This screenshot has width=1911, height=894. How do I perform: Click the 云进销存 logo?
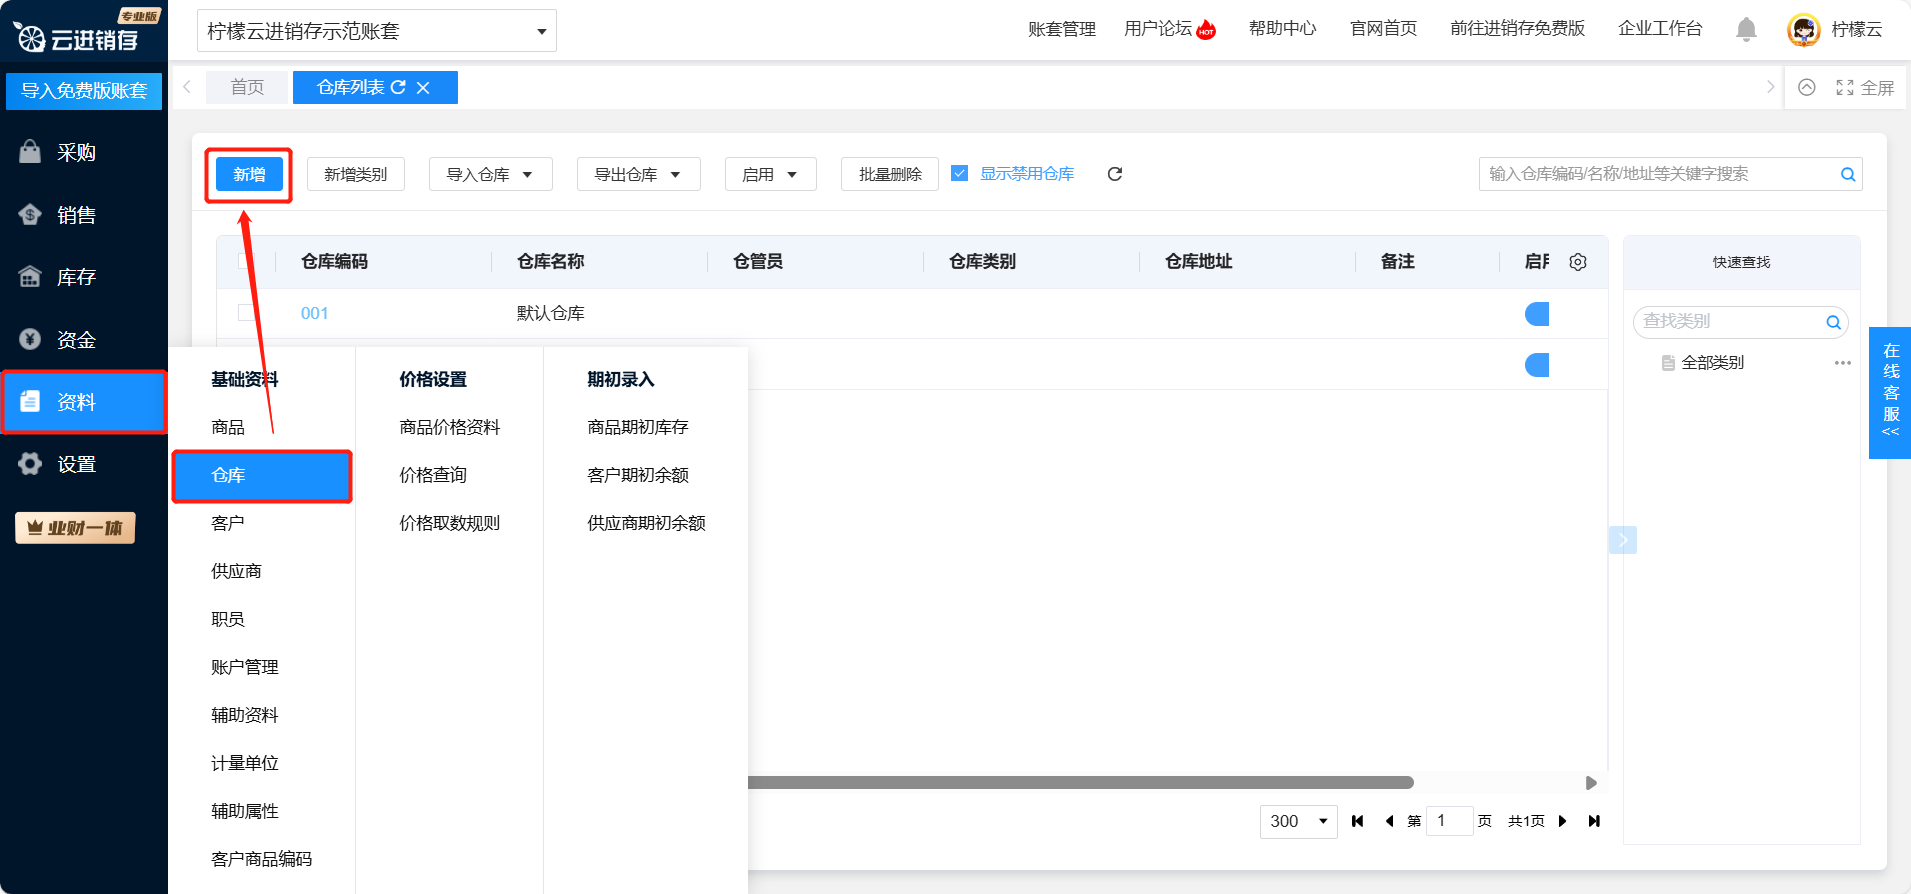click(x=78, y=38)
